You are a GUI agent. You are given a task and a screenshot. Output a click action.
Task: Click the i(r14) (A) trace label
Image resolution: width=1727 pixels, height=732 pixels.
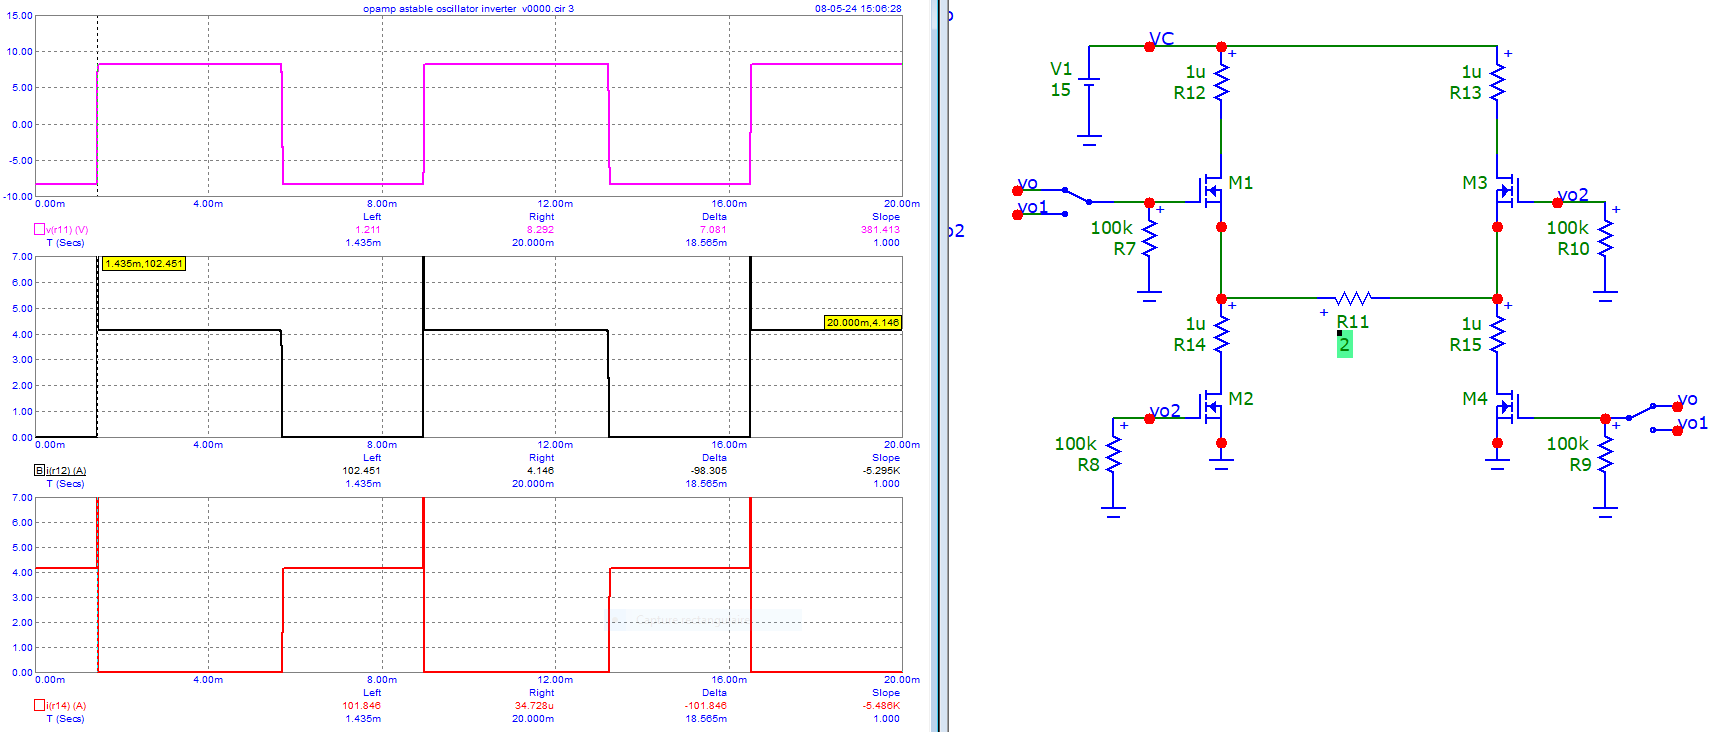pos(66,706)
